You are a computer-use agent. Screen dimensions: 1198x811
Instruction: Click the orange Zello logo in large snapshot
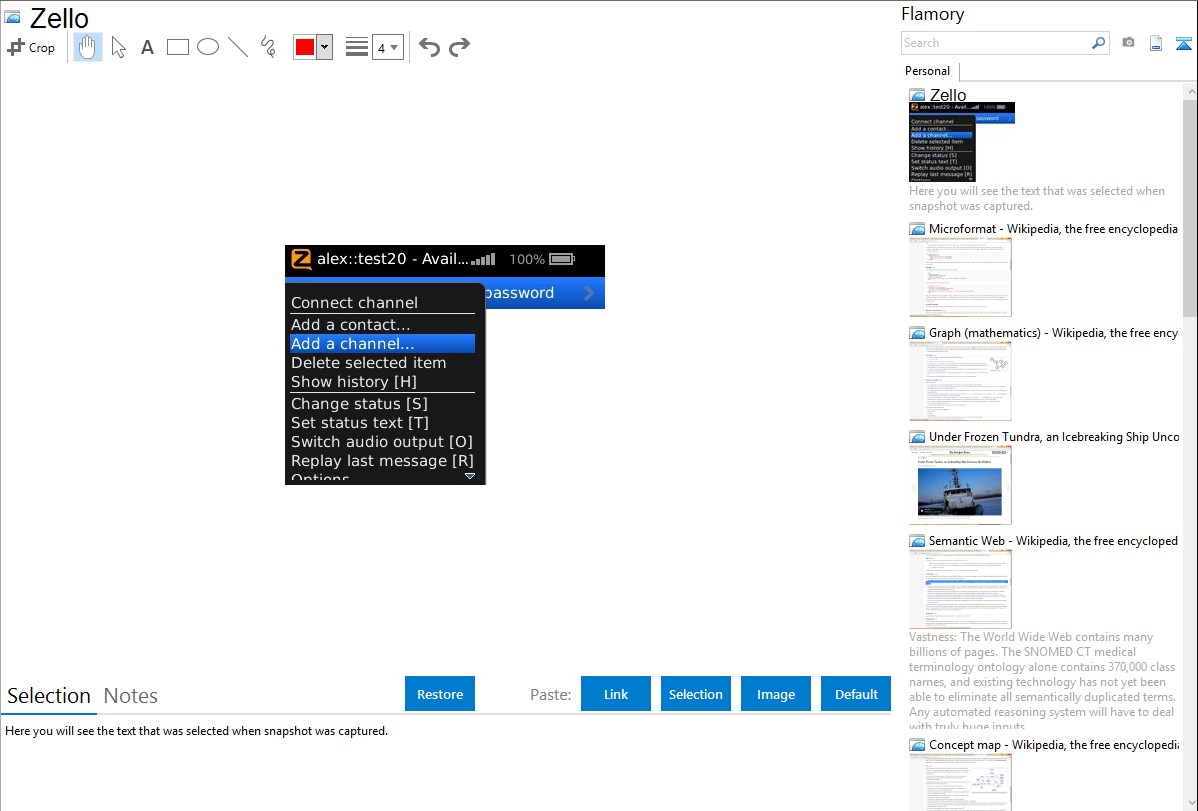coord(302,259)
